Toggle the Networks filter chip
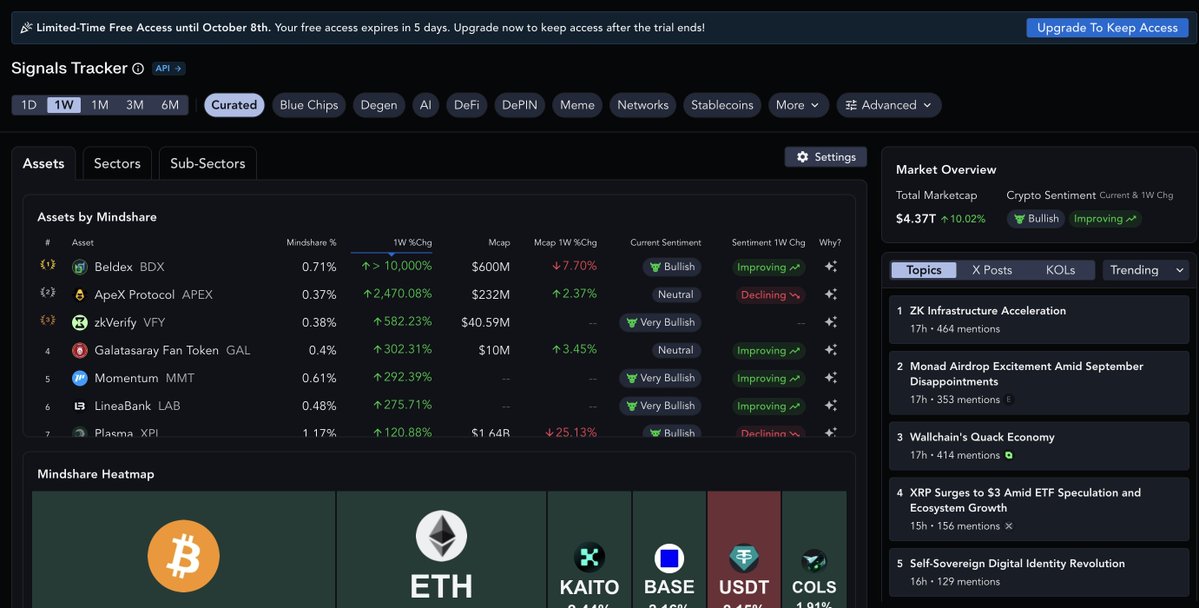The width and height of the screenshot is (1199, 608). (642, 105)
